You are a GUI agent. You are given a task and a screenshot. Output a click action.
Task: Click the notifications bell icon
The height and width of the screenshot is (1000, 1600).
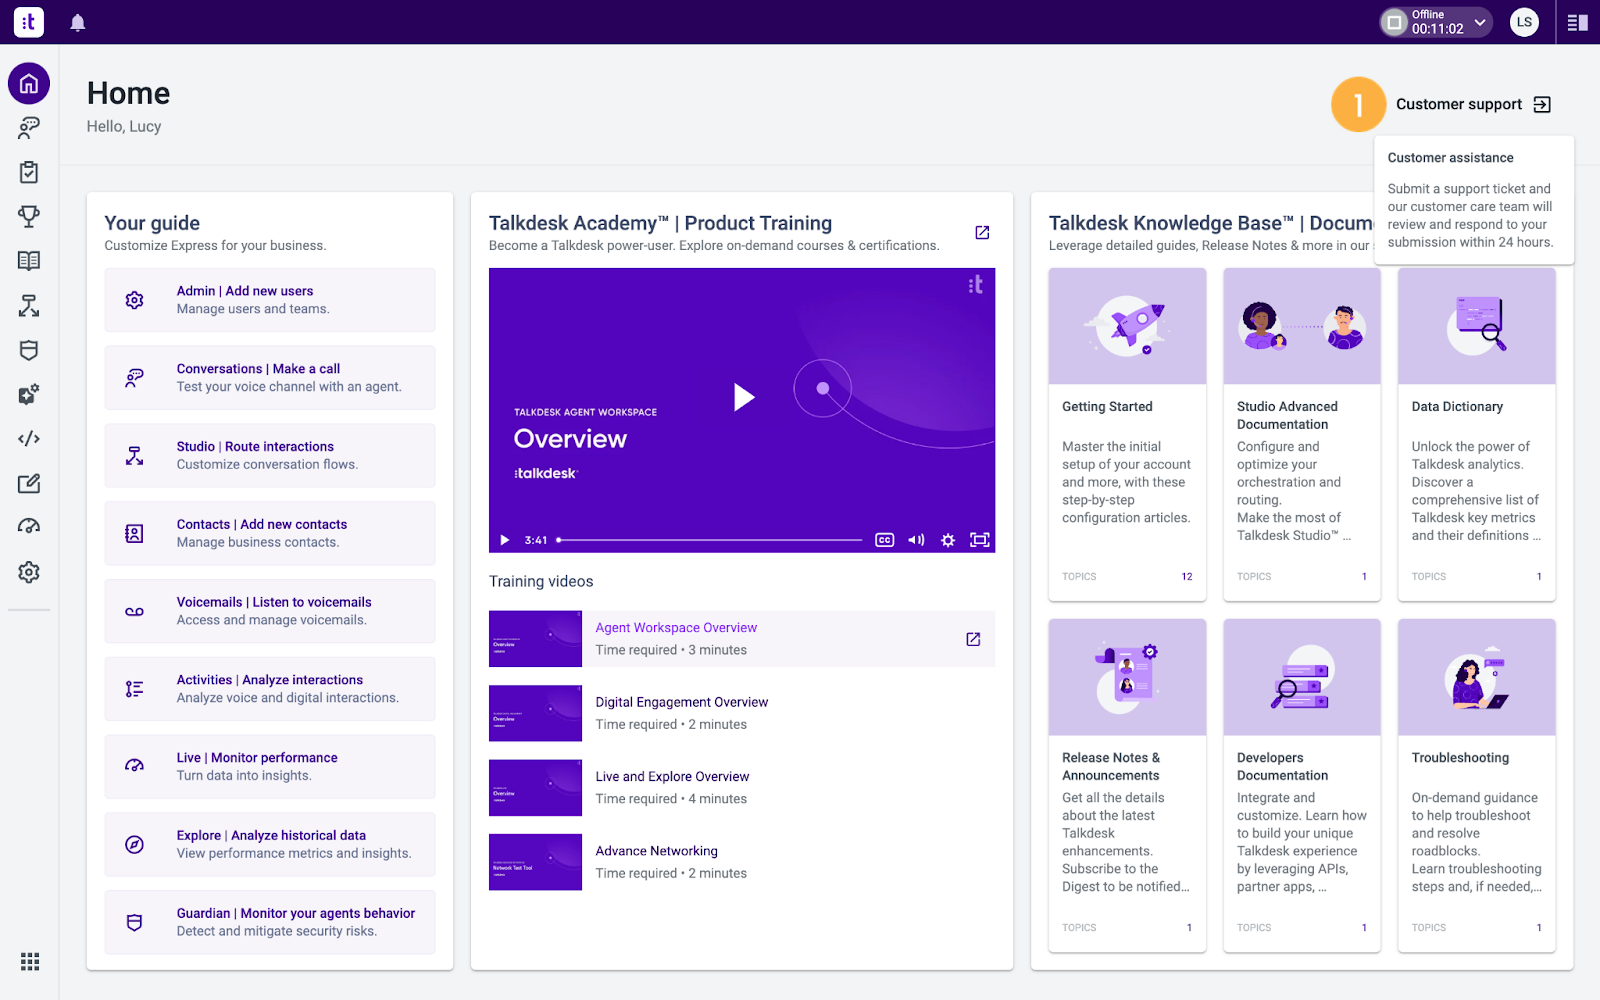point(77,22)
